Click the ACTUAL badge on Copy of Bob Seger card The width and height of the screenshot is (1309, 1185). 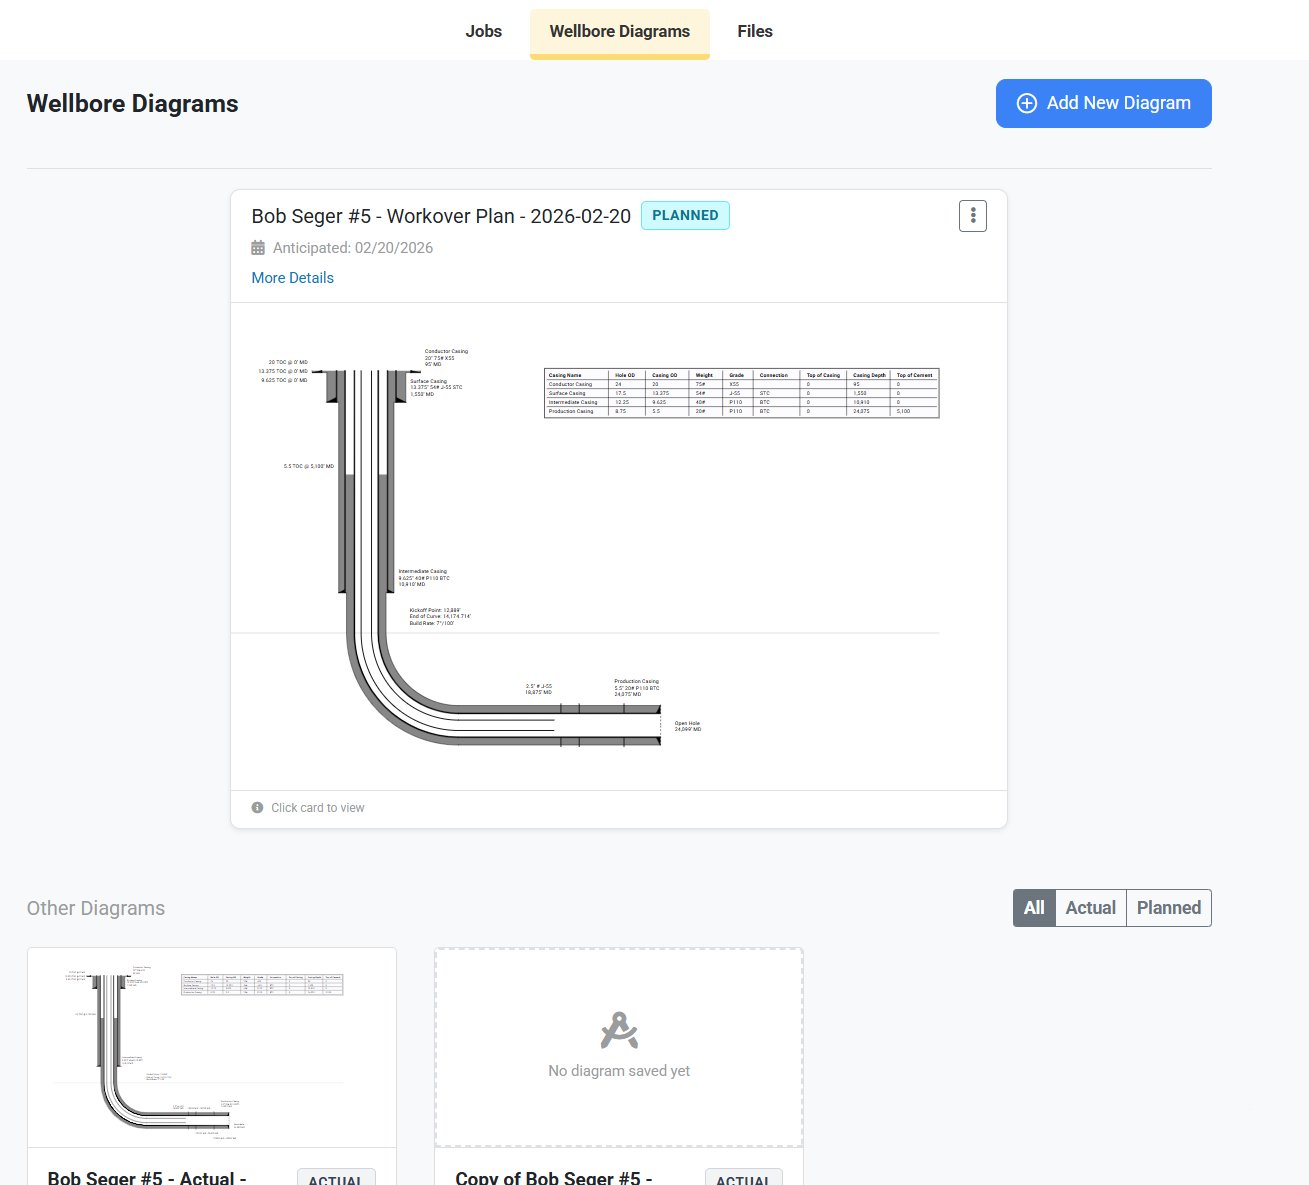pos(743,1178)
